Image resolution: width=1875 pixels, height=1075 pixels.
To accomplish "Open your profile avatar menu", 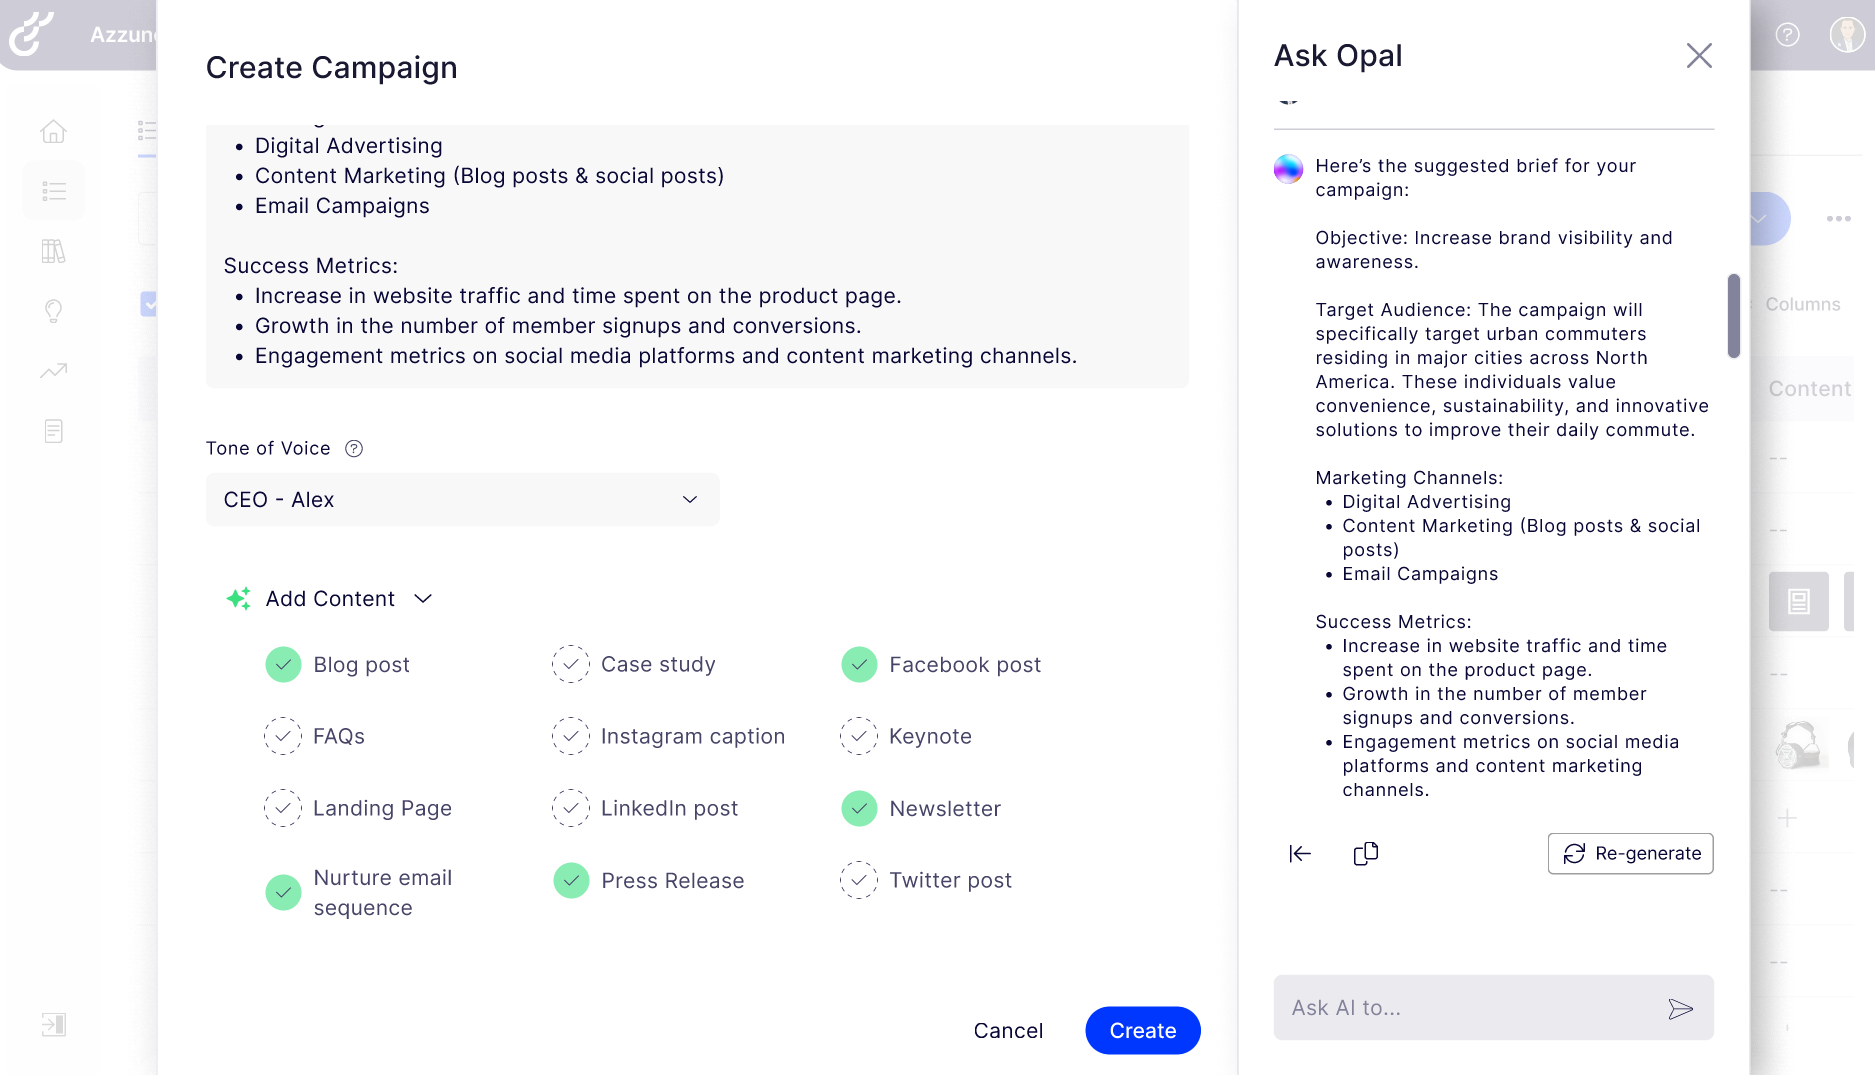I will tap(1847, 35).
